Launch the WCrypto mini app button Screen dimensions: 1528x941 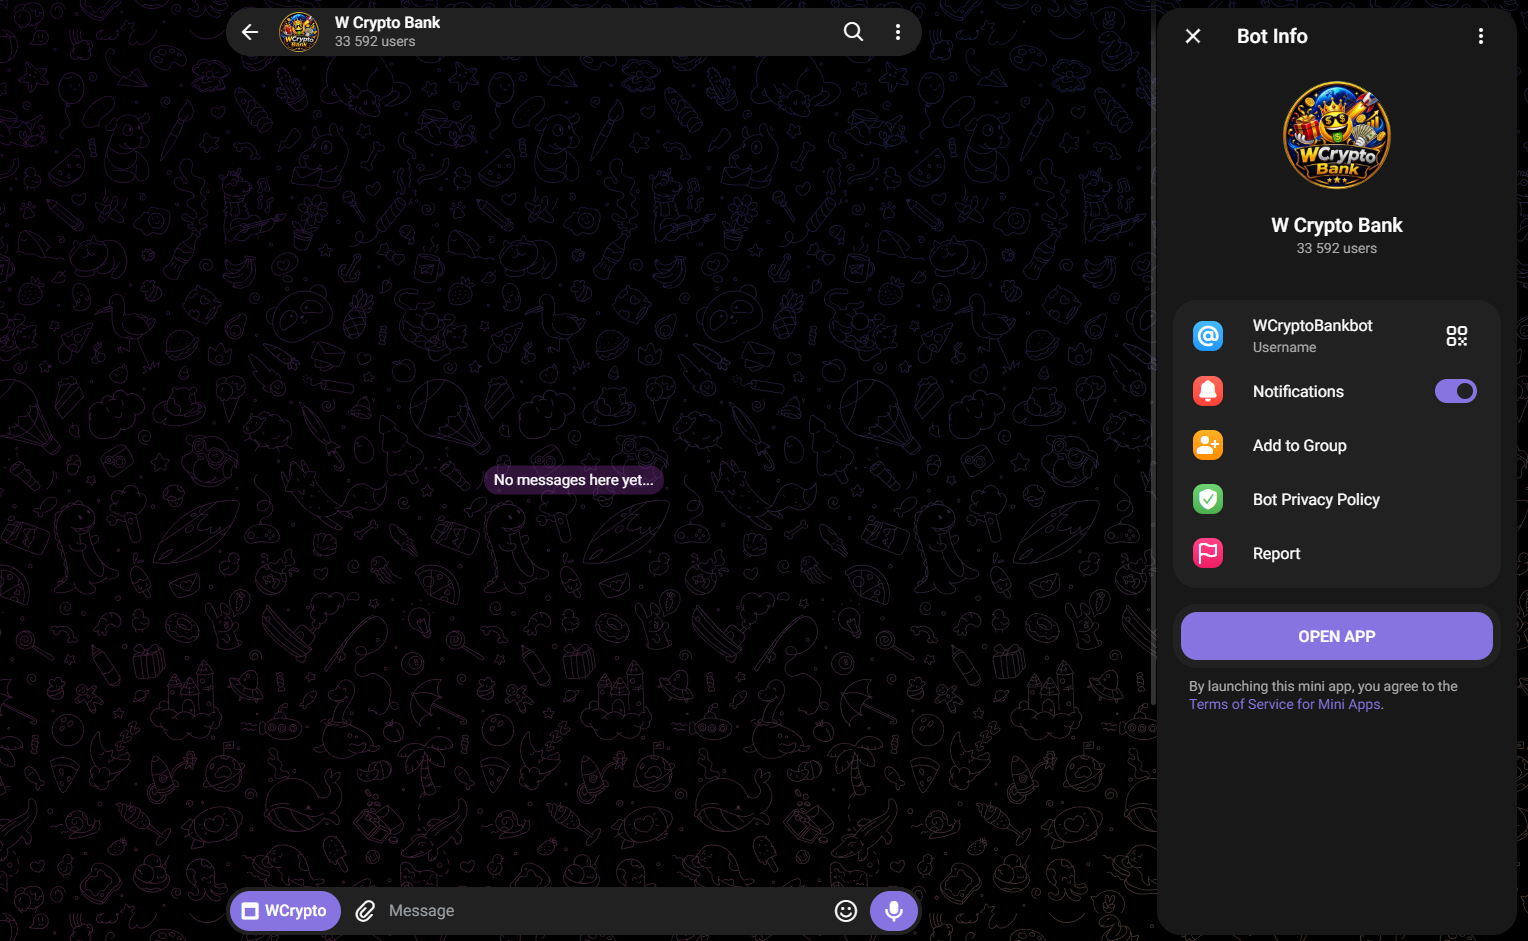(x=286, y=911)
